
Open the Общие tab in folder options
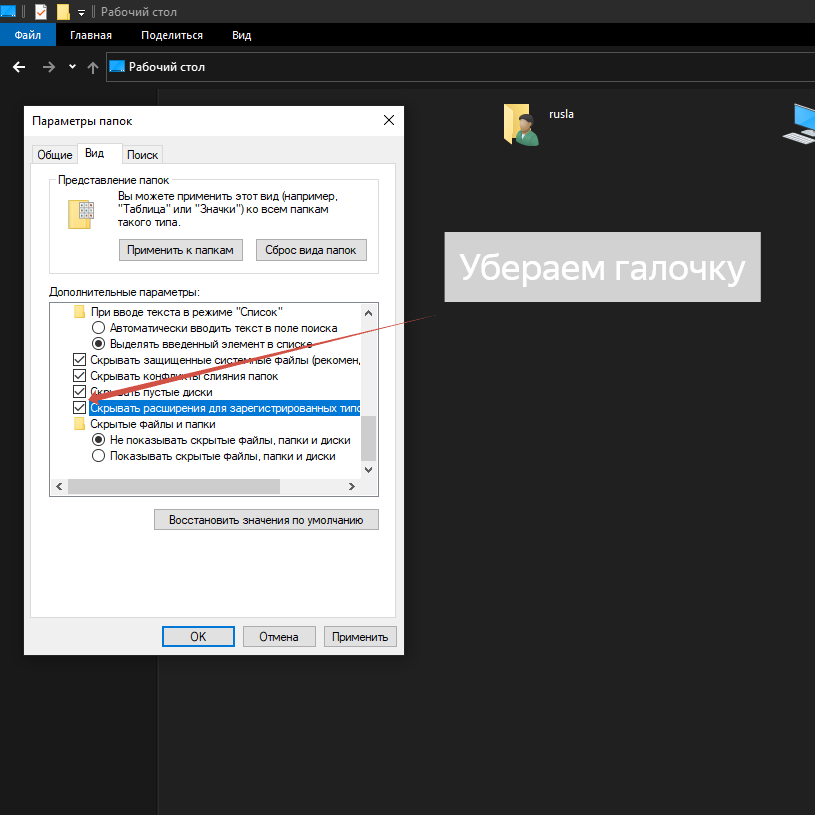(x=55, y=155)
